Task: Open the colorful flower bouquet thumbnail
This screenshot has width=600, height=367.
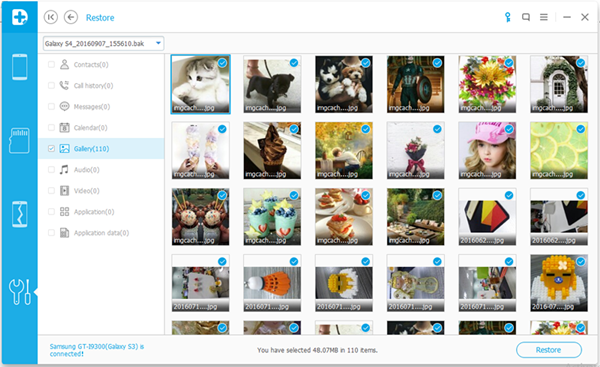Action: tap(487, 84)
